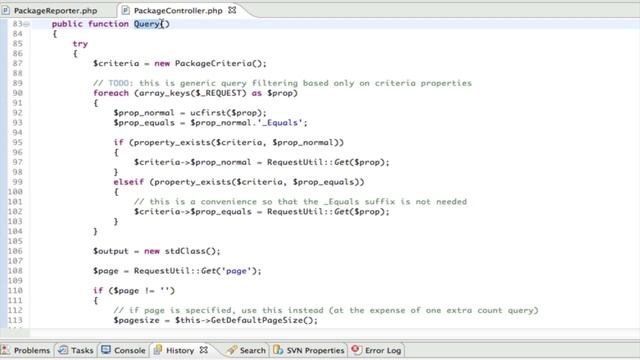Click line number 106 in the gutter
The width and height of the screenshot is (640, 360).
click(x=15, y=251)
